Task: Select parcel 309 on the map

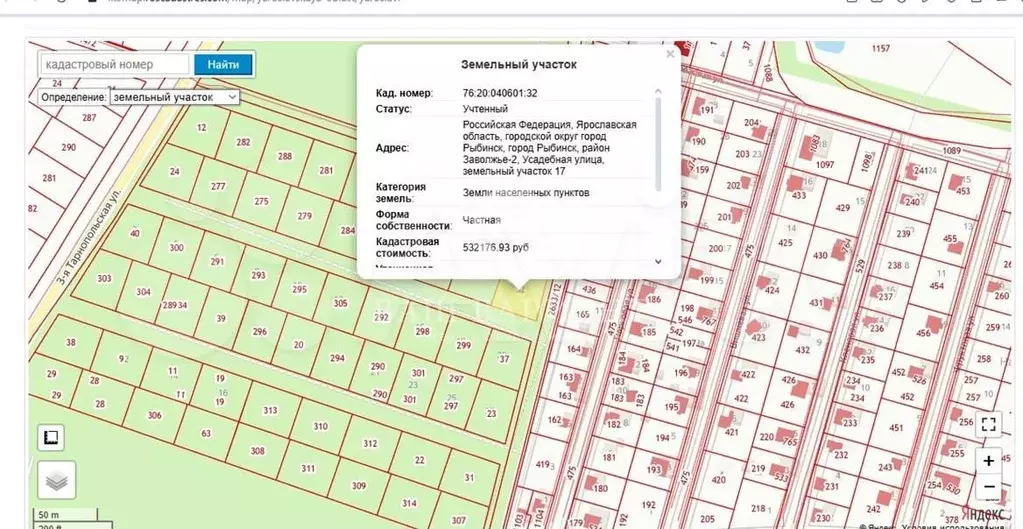Action: [x=359, y=485]
